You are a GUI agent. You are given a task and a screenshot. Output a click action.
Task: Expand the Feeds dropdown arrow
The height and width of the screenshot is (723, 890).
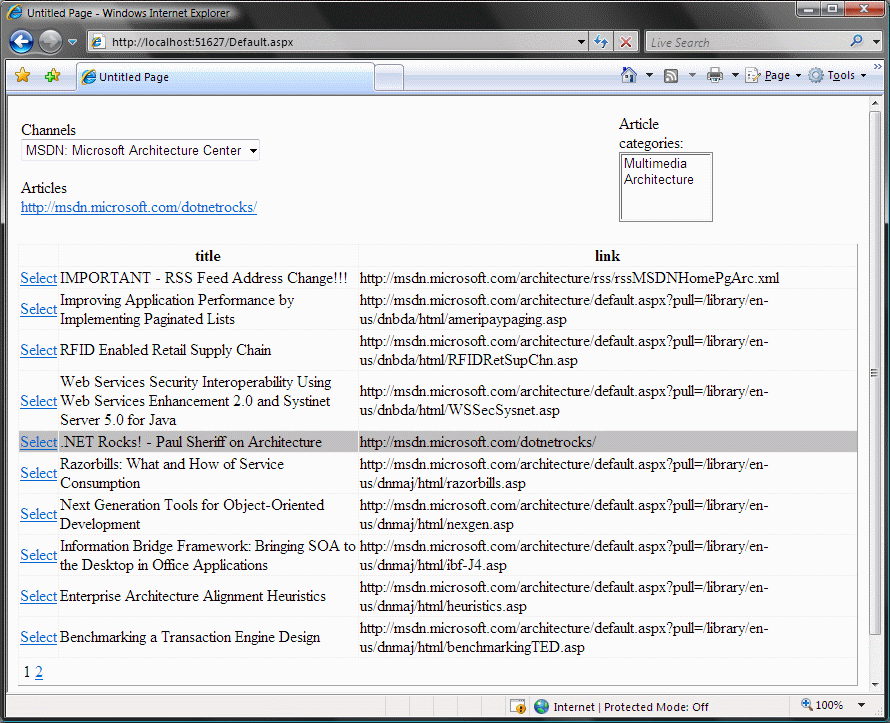tap(692, 75)
